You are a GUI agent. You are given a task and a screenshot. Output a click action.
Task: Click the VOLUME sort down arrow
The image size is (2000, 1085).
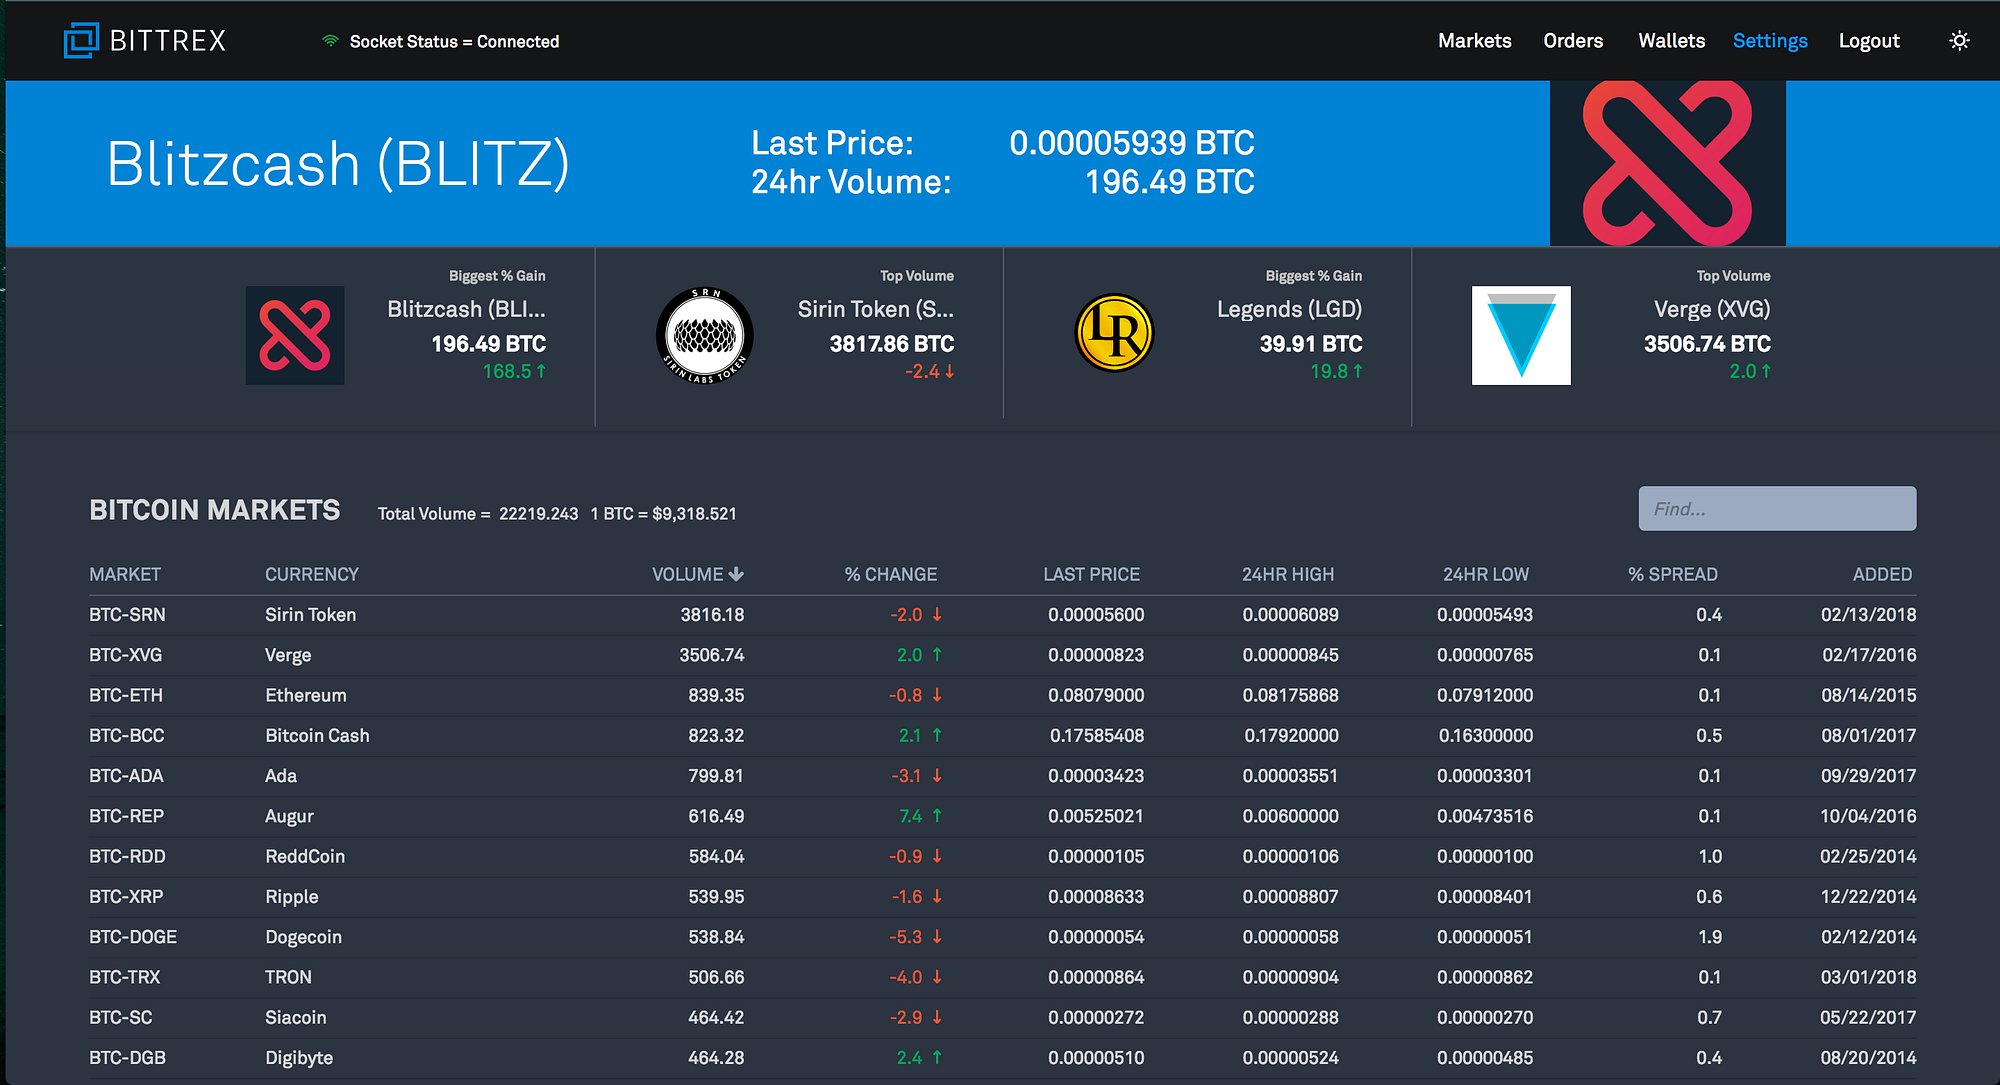point(737,574)
